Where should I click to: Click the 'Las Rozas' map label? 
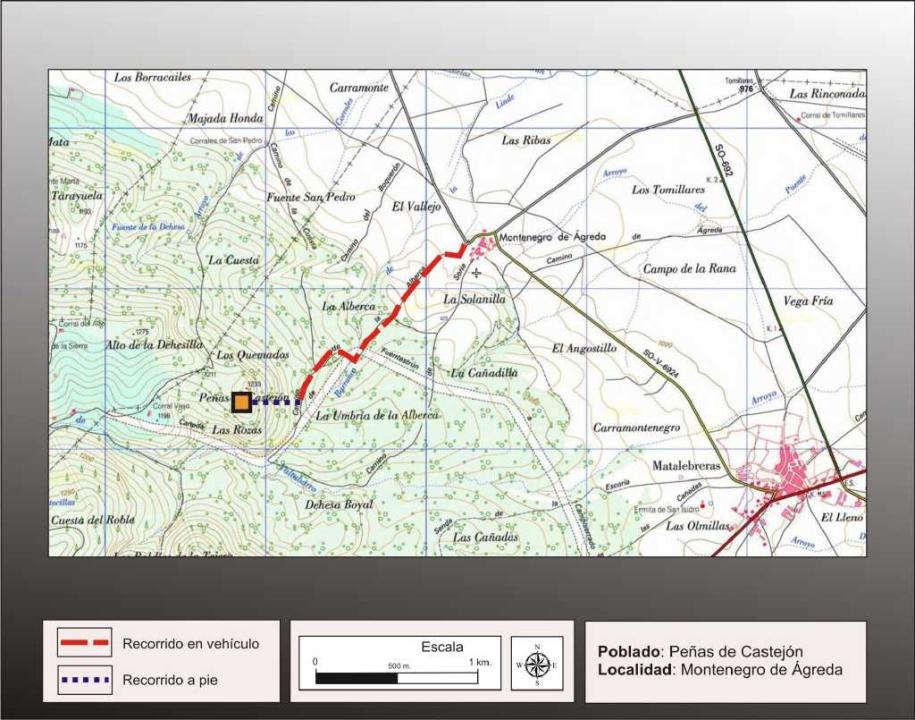(x=236, y=430)
